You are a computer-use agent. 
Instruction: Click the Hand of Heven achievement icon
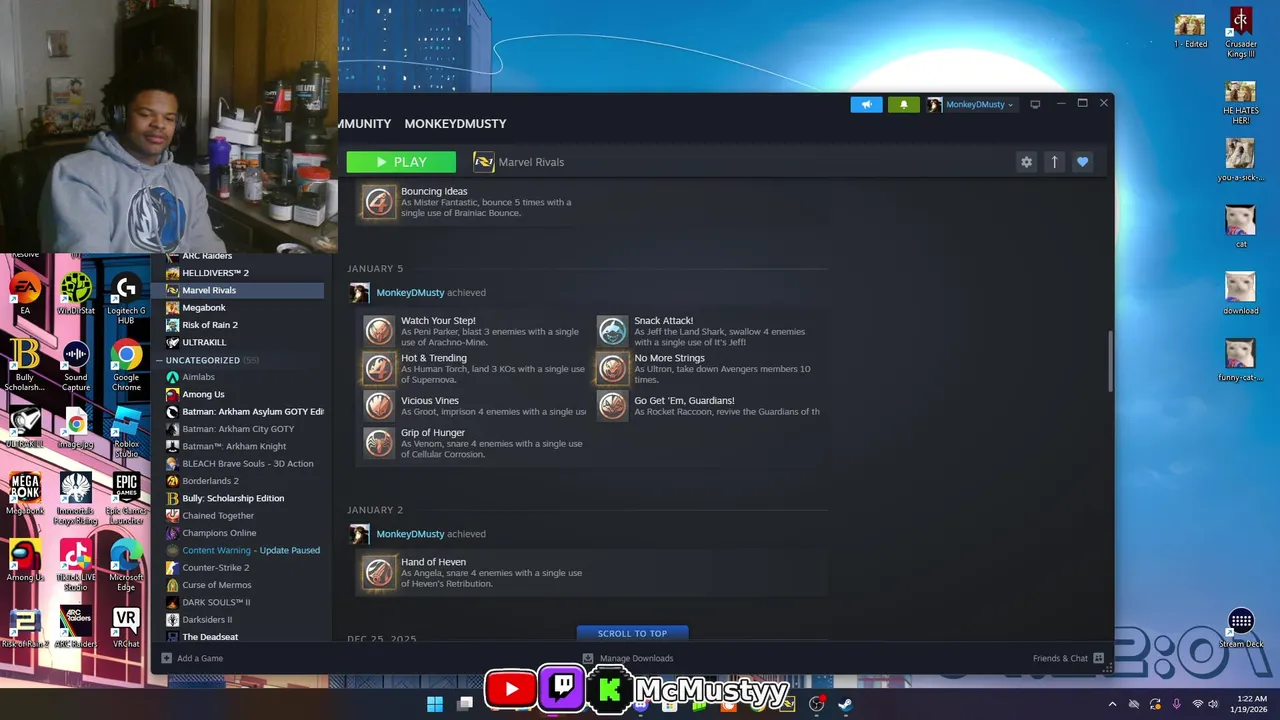click(378, 572)
